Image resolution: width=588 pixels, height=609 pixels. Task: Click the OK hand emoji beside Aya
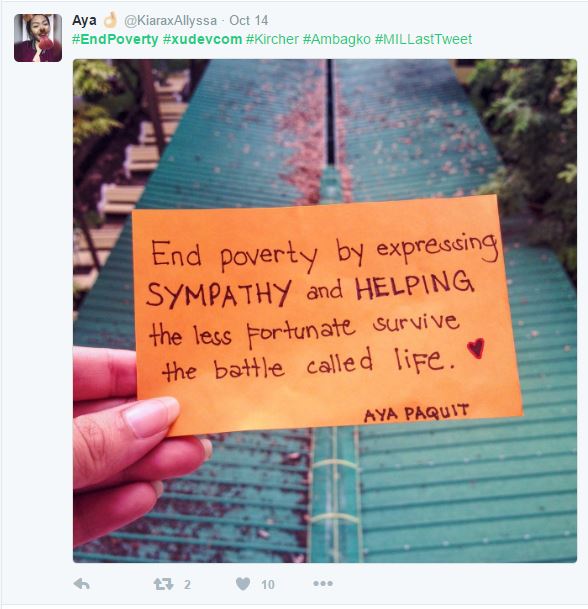pos(110,20)
